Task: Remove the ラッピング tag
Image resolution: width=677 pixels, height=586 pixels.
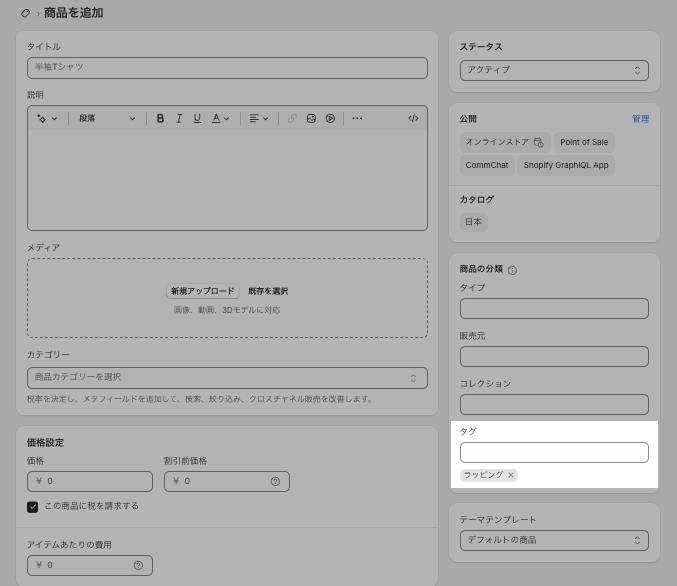Action: 511,475
